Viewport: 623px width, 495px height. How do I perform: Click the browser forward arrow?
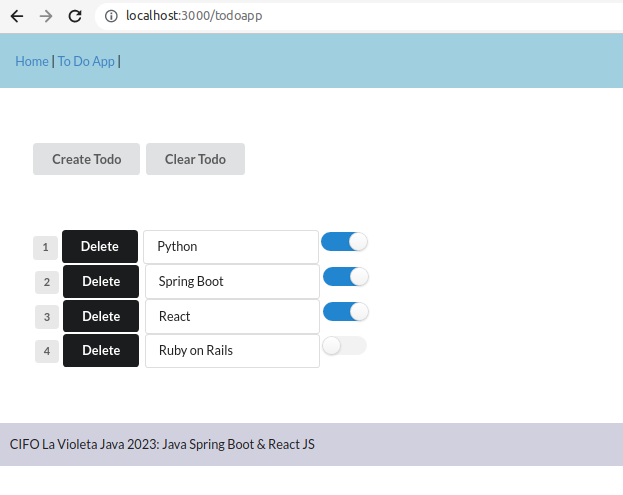pyautogui.click(x=46, y=16)
